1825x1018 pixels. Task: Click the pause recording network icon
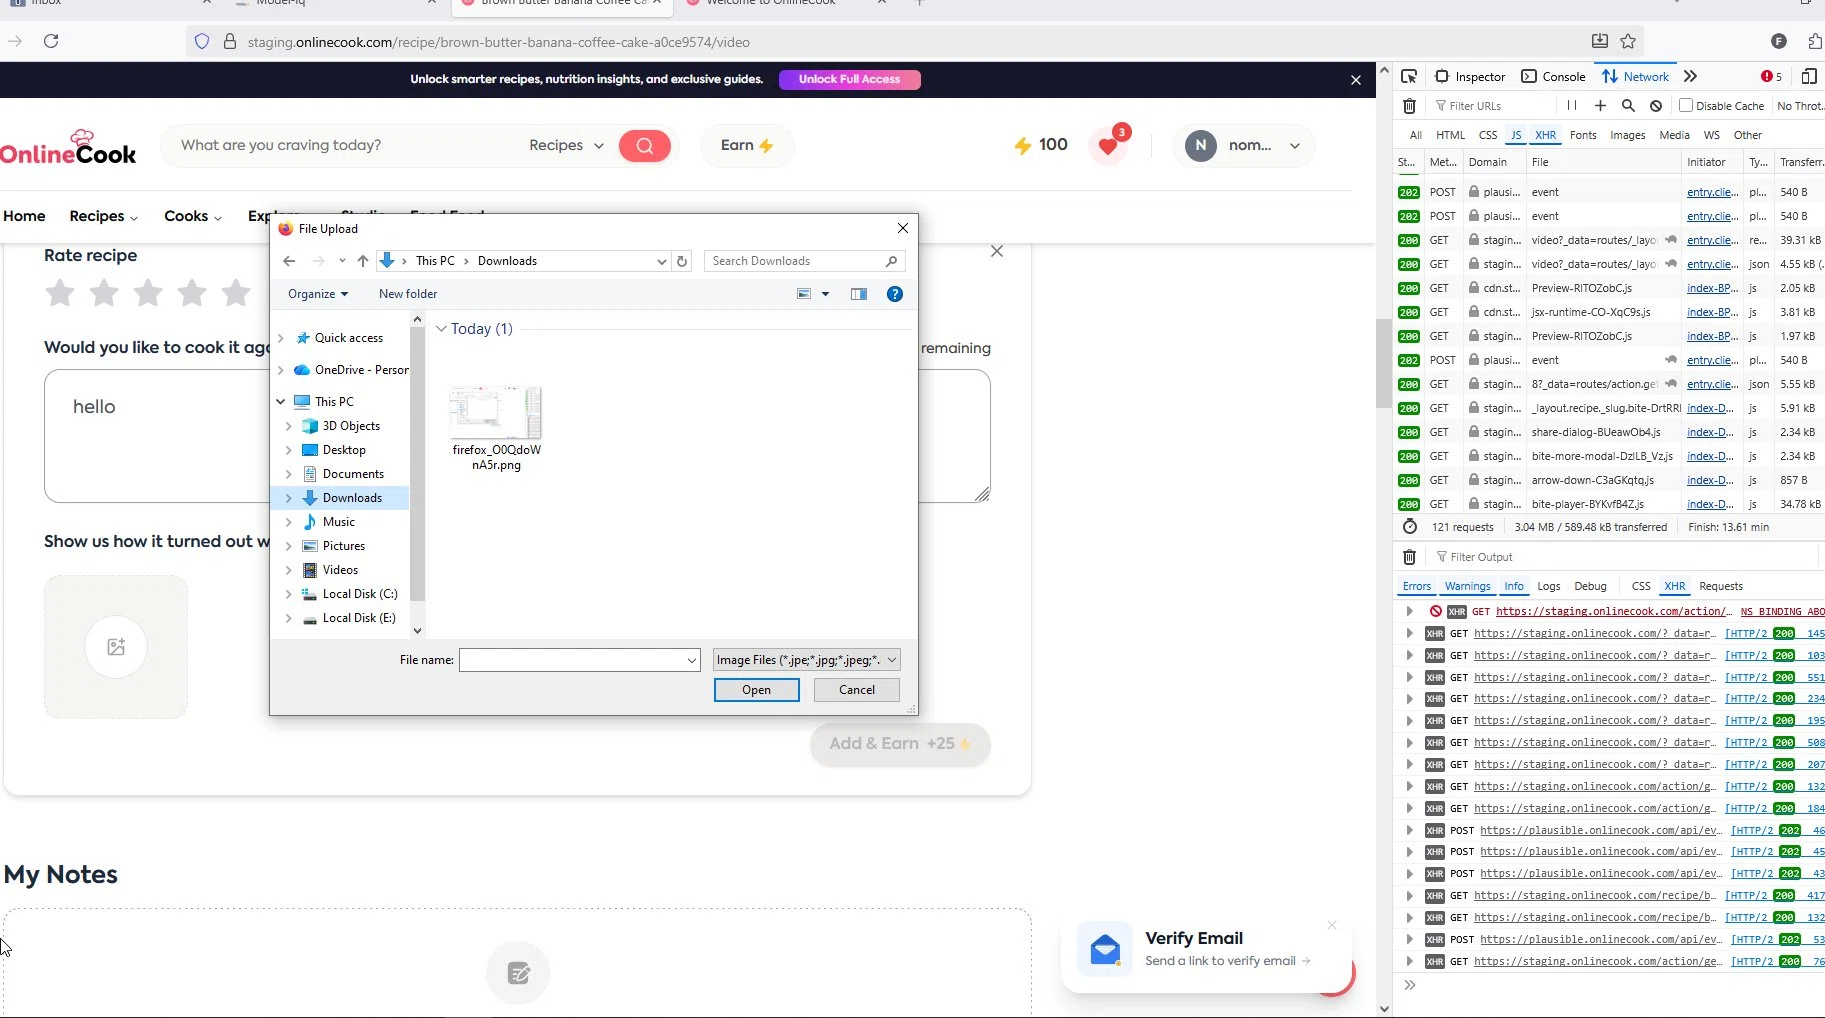point(1572,106)
